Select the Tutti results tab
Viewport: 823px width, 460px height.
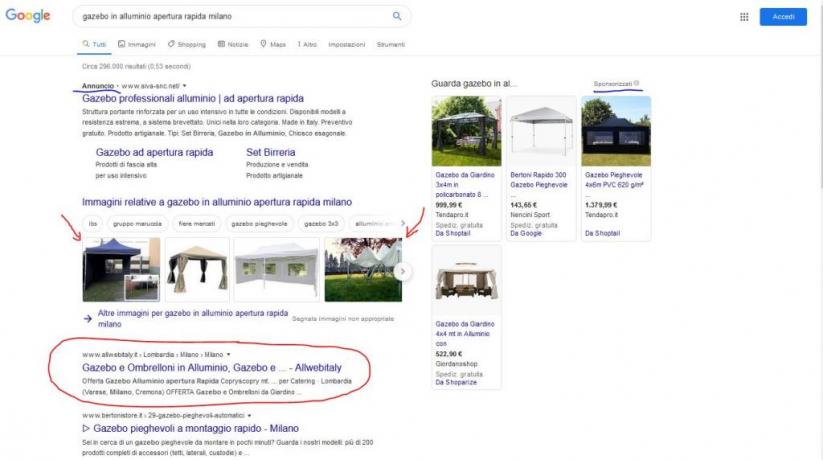(94, 44)
